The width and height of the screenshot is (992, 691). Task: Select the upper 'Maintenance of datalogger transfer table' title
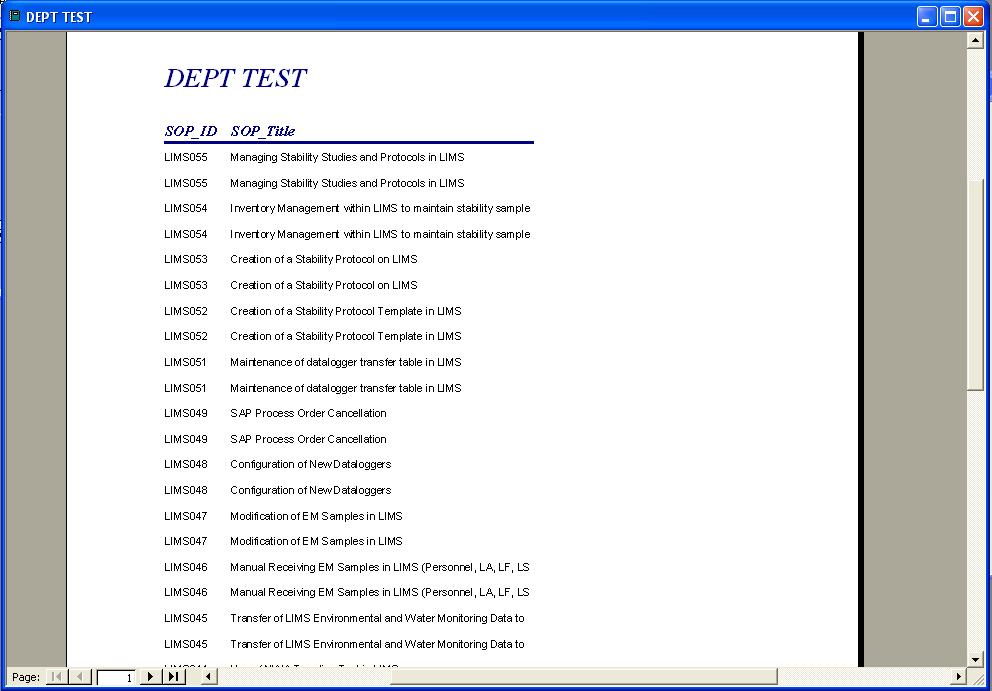tap(346, 362)
